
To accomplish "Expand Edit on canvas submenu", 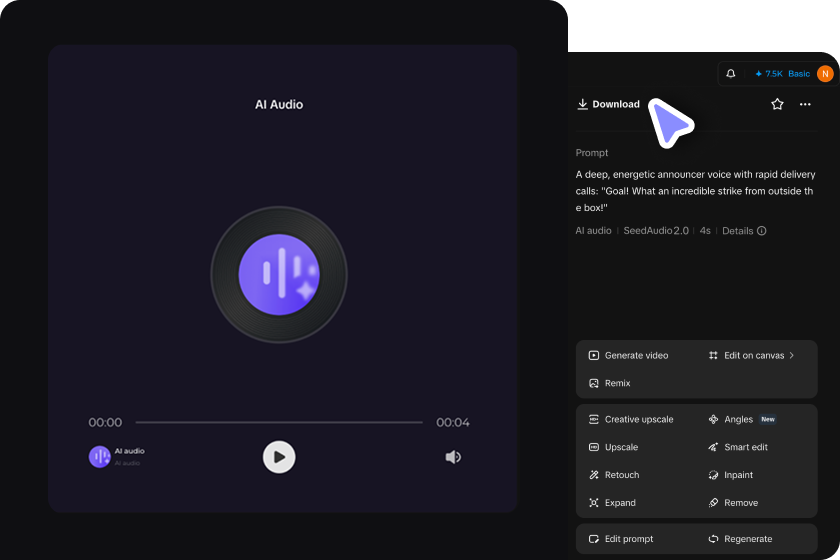I will coord(751,355).
